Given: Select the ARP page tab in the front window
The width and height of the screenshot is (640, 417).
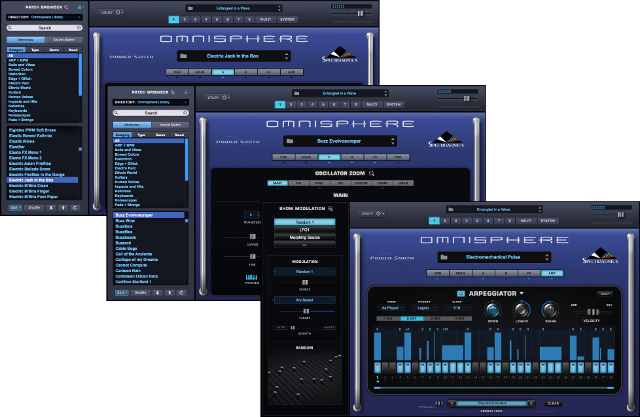Looking at the screenshot, I should click(552, 273).
